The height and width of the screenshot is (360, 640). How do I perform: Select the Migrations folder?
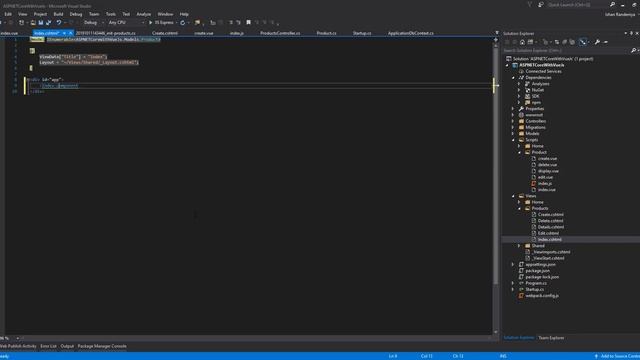tap(535, 127)
